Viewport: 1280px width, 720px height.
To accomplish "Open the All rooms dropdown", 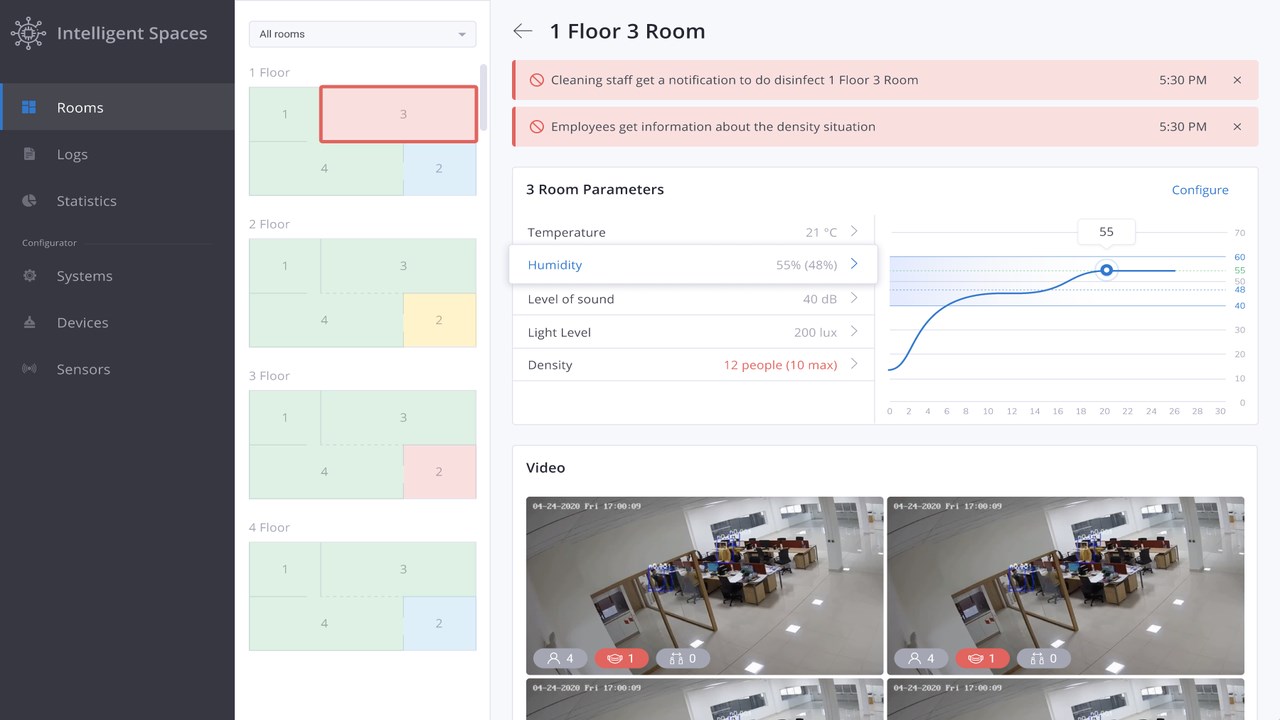I will 363,34.
